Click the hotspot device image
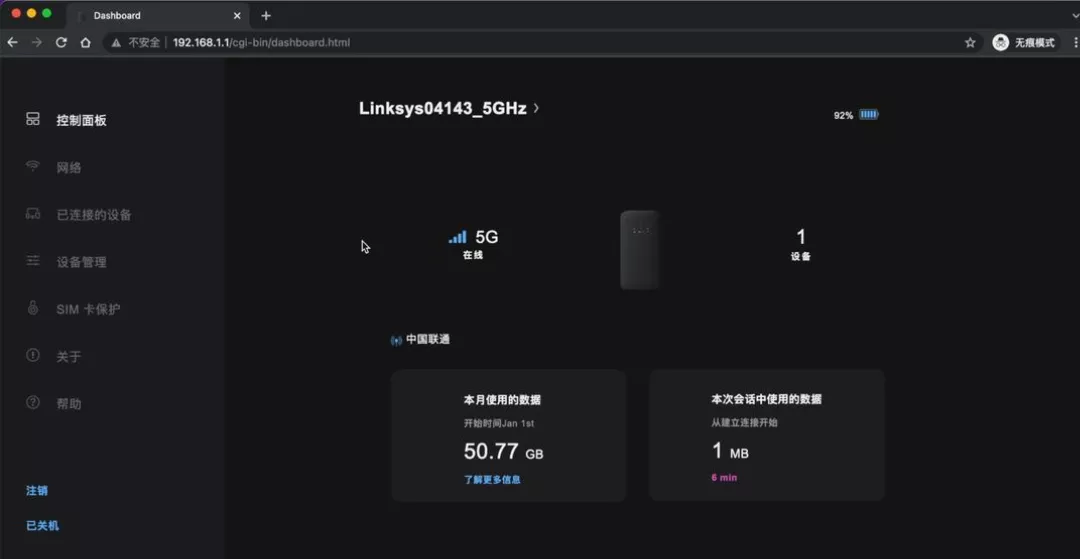 coord(639,250)
